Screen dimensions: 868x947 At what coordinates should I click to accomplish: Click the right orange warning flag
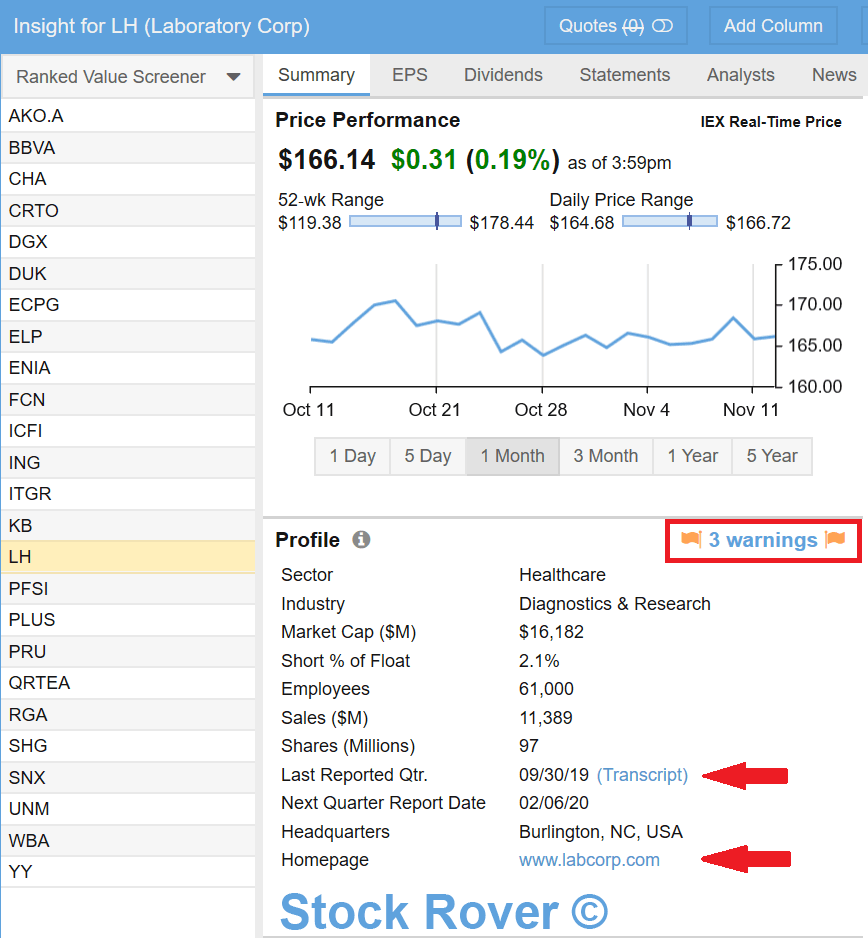[x=835, y=540]
